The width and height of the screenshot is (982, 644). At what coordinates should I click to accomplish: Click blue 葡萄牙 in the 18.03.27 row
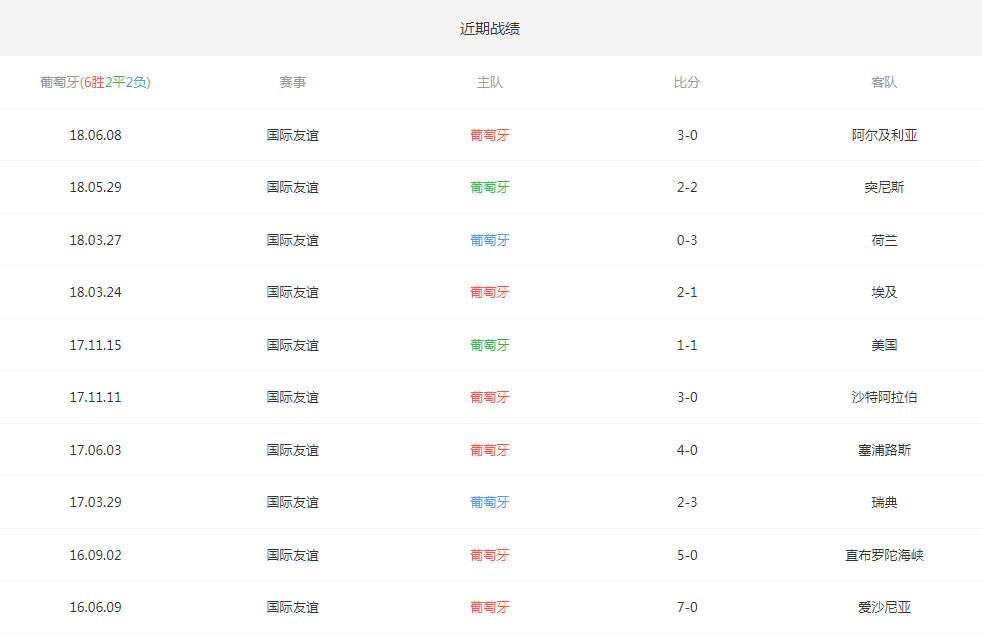point(490,240)
